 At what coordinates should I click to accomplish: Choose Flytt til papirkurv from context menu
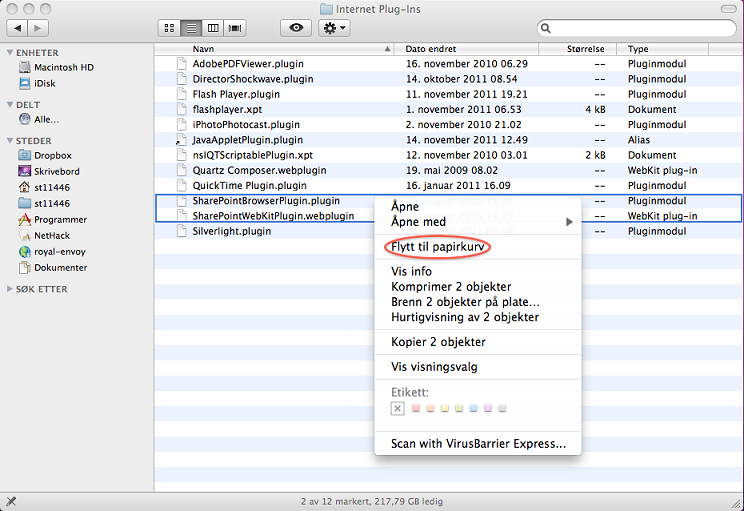[x=440, y=246]
